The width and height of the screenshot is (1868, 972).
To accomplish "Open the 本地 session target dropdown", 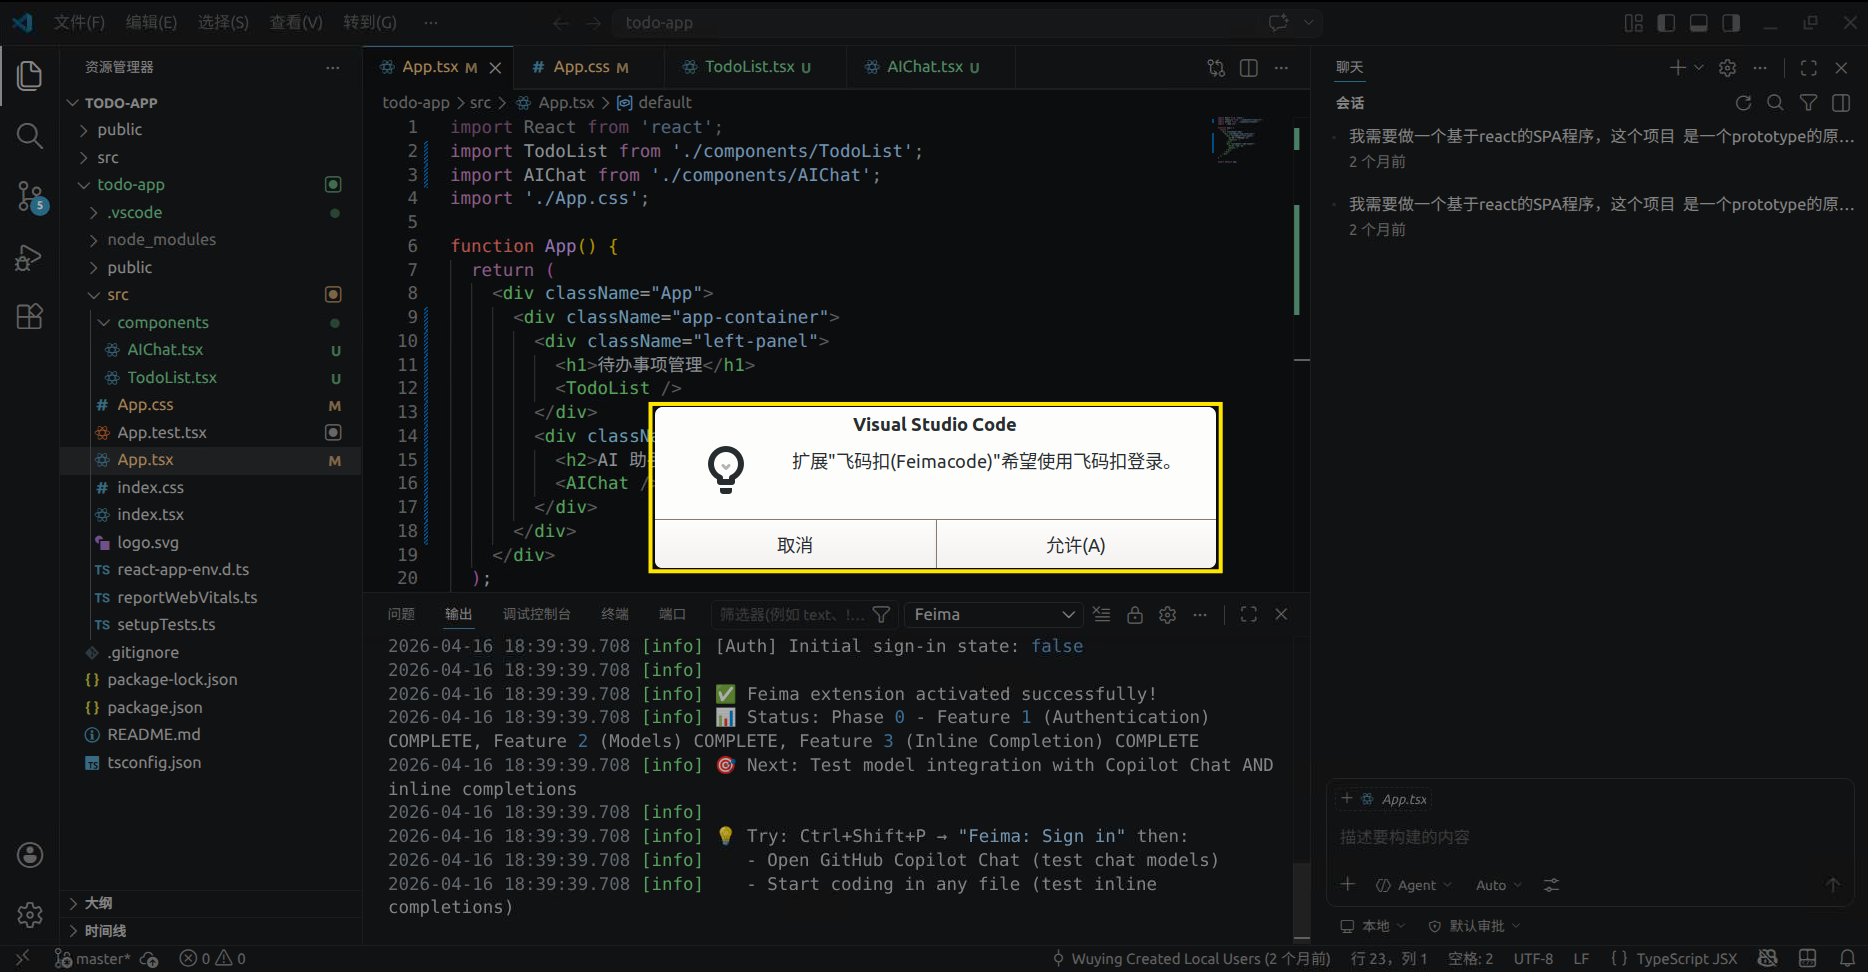I will (1373, 926).
